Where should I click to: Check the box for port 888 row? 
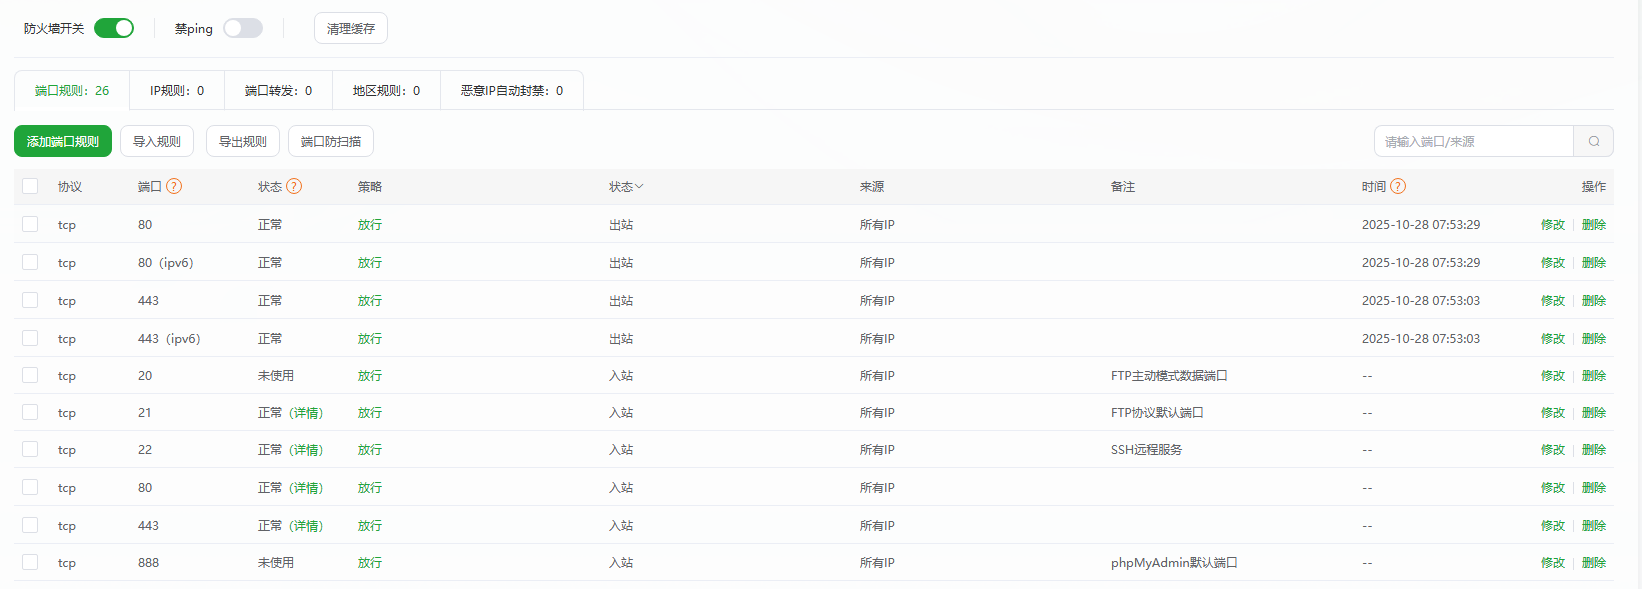pyautogui.click(x=30, y=562)
